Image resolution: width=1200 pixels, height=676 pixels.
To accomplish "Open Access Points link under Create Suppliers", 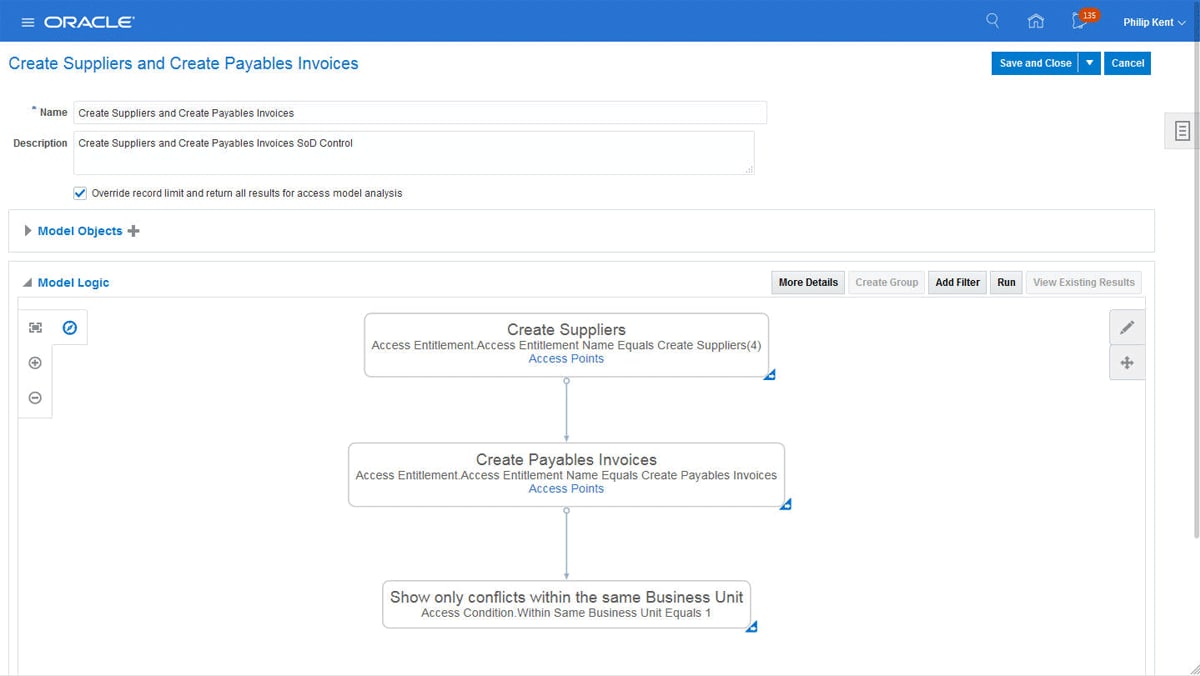I will (566, 359).
